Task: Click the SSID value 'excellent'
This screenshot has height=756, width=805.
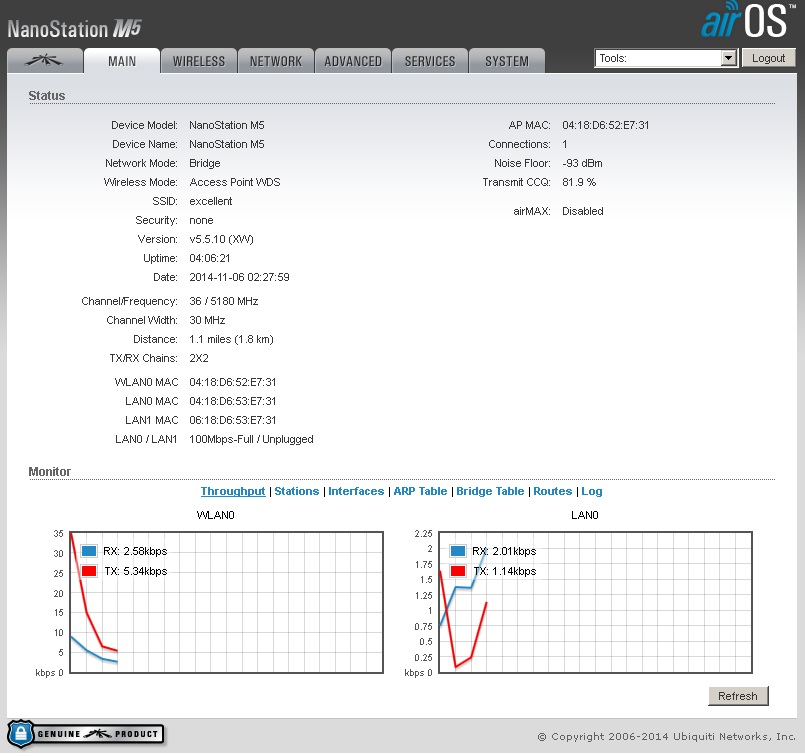Action: pos(210,201)
